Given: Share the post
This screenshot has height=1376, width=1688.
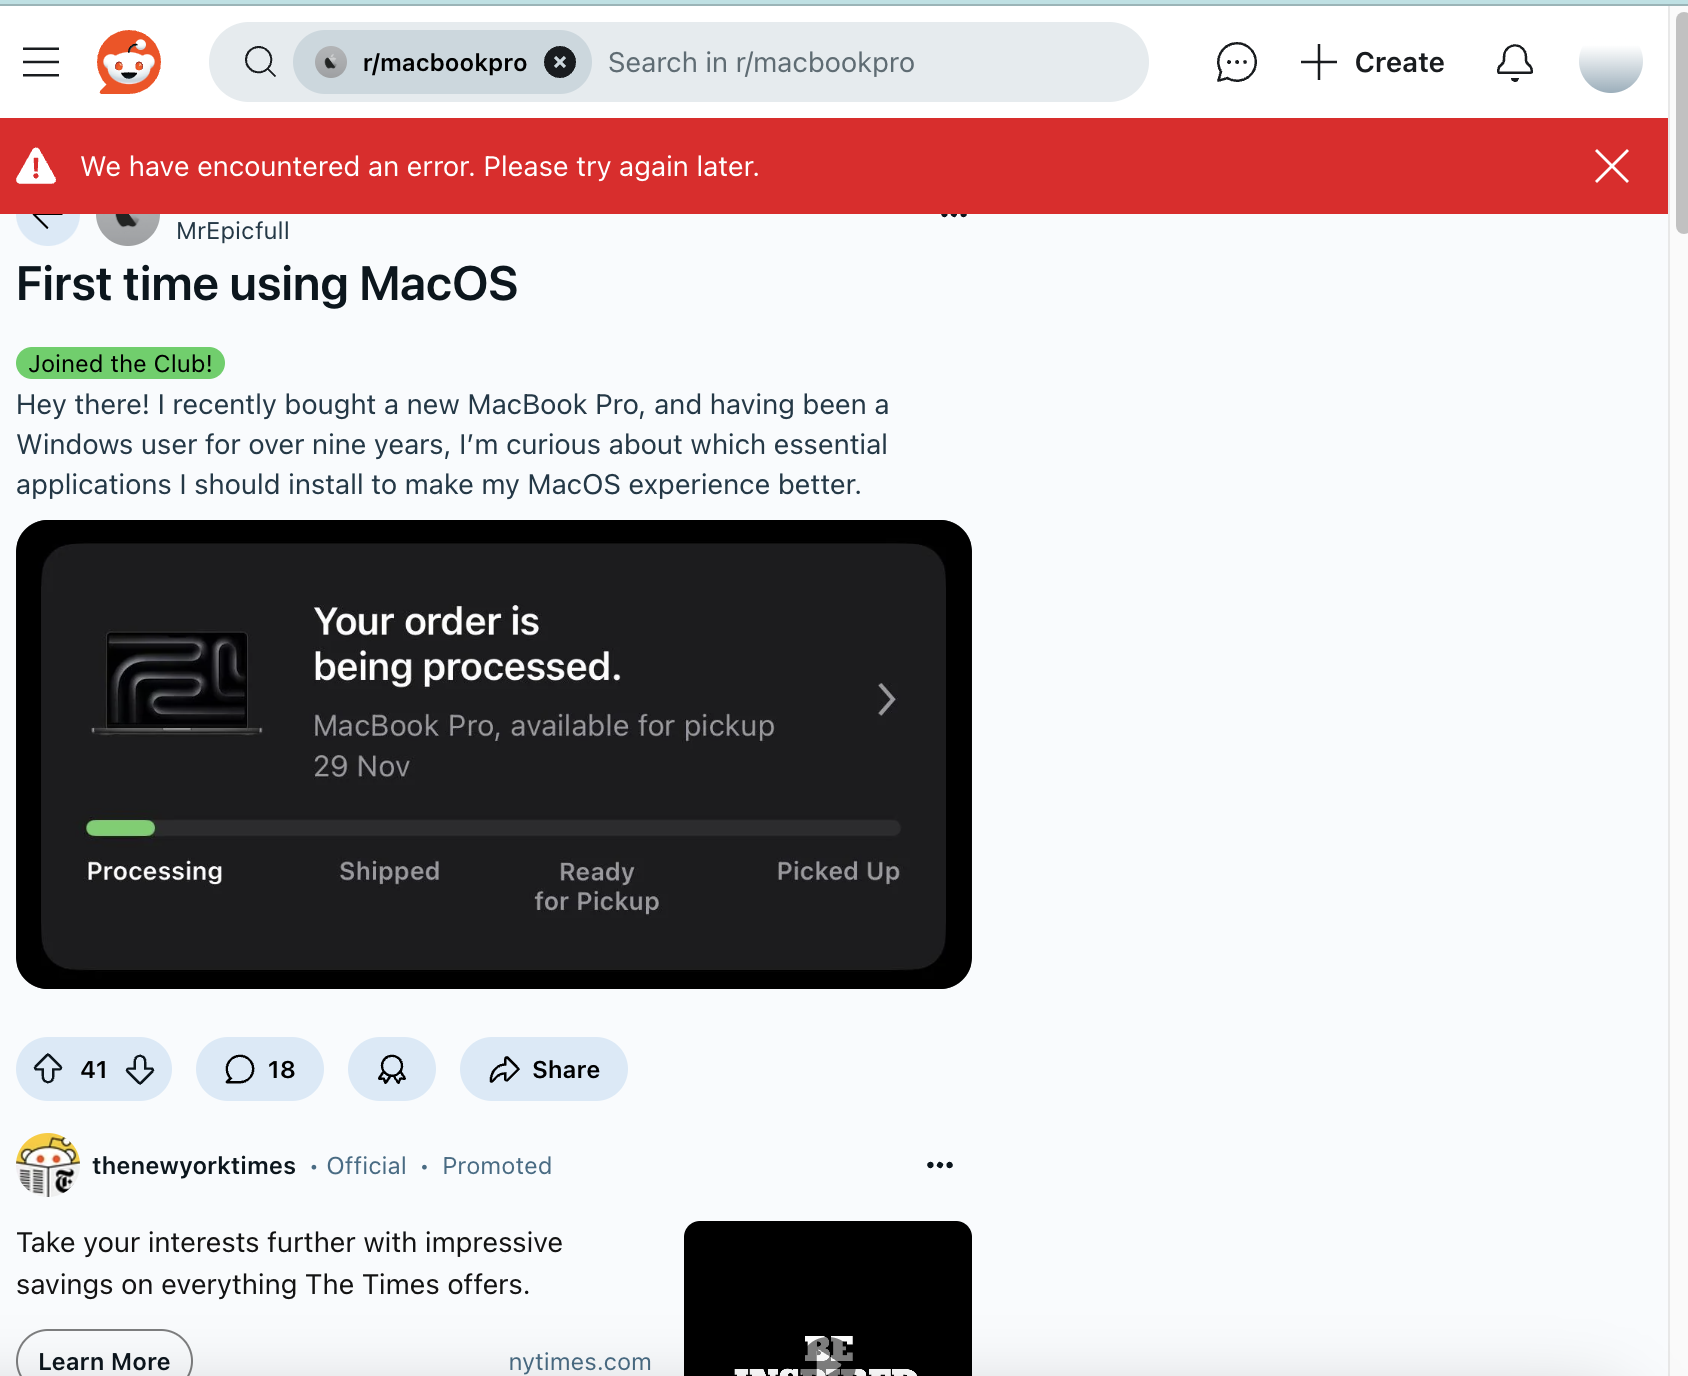Looking at the screenshot, I should pos(544,1069).
